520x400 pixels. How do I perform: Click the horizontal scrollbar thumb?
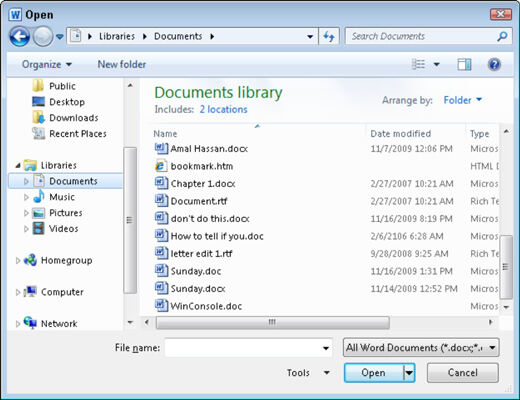click(x=272, y=322)
